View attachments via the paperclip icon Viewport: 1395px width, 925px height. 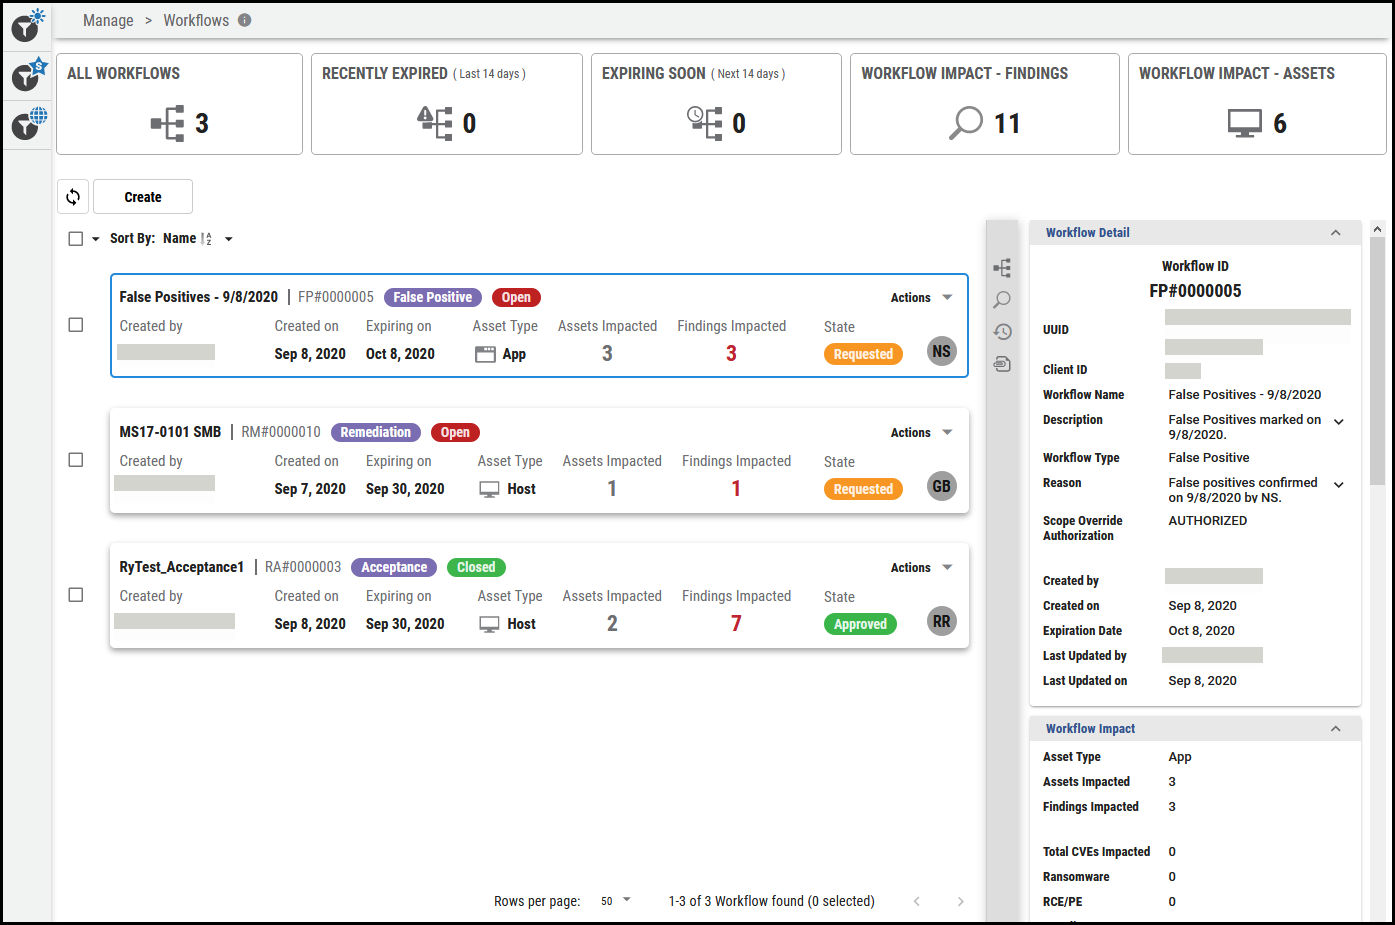coord(1002,364)
